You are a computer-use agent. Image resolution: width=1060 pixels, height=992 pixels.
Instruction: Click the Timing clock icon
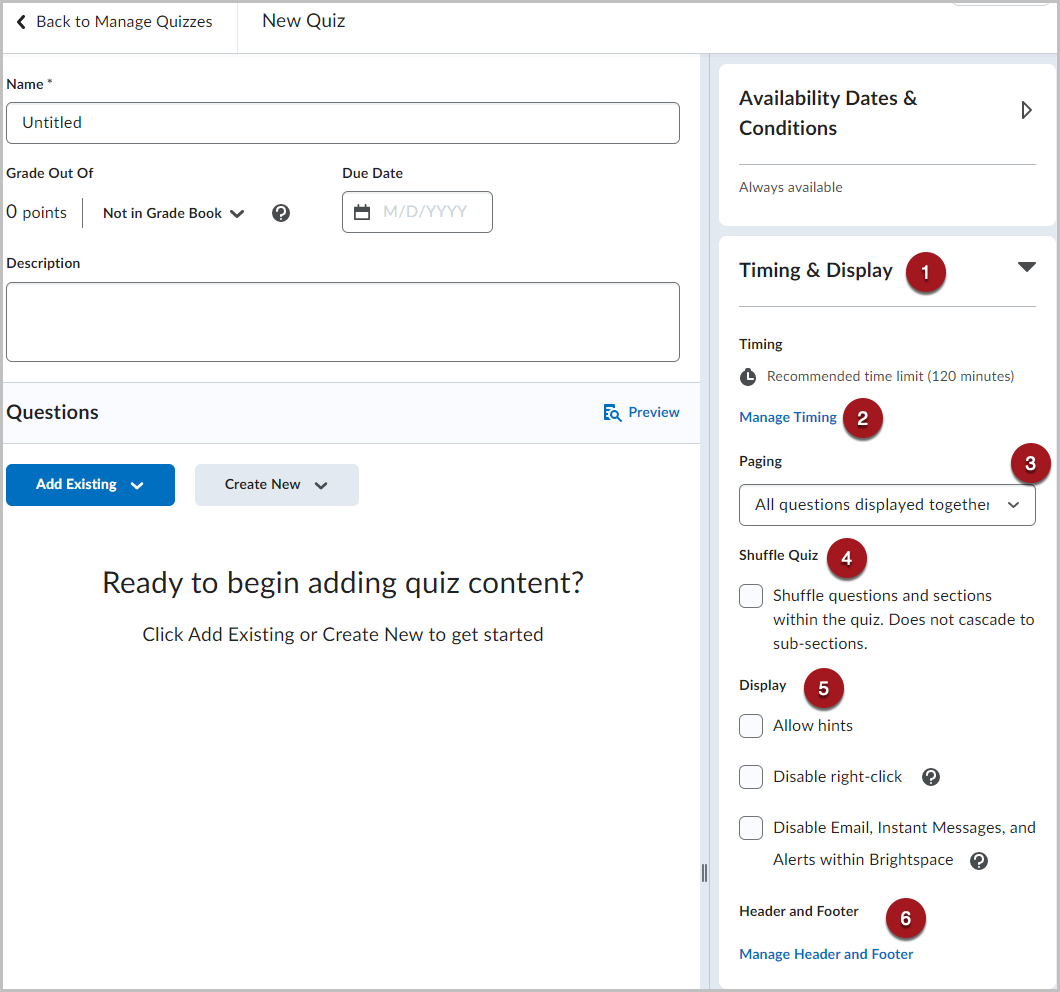pos(748,377)
